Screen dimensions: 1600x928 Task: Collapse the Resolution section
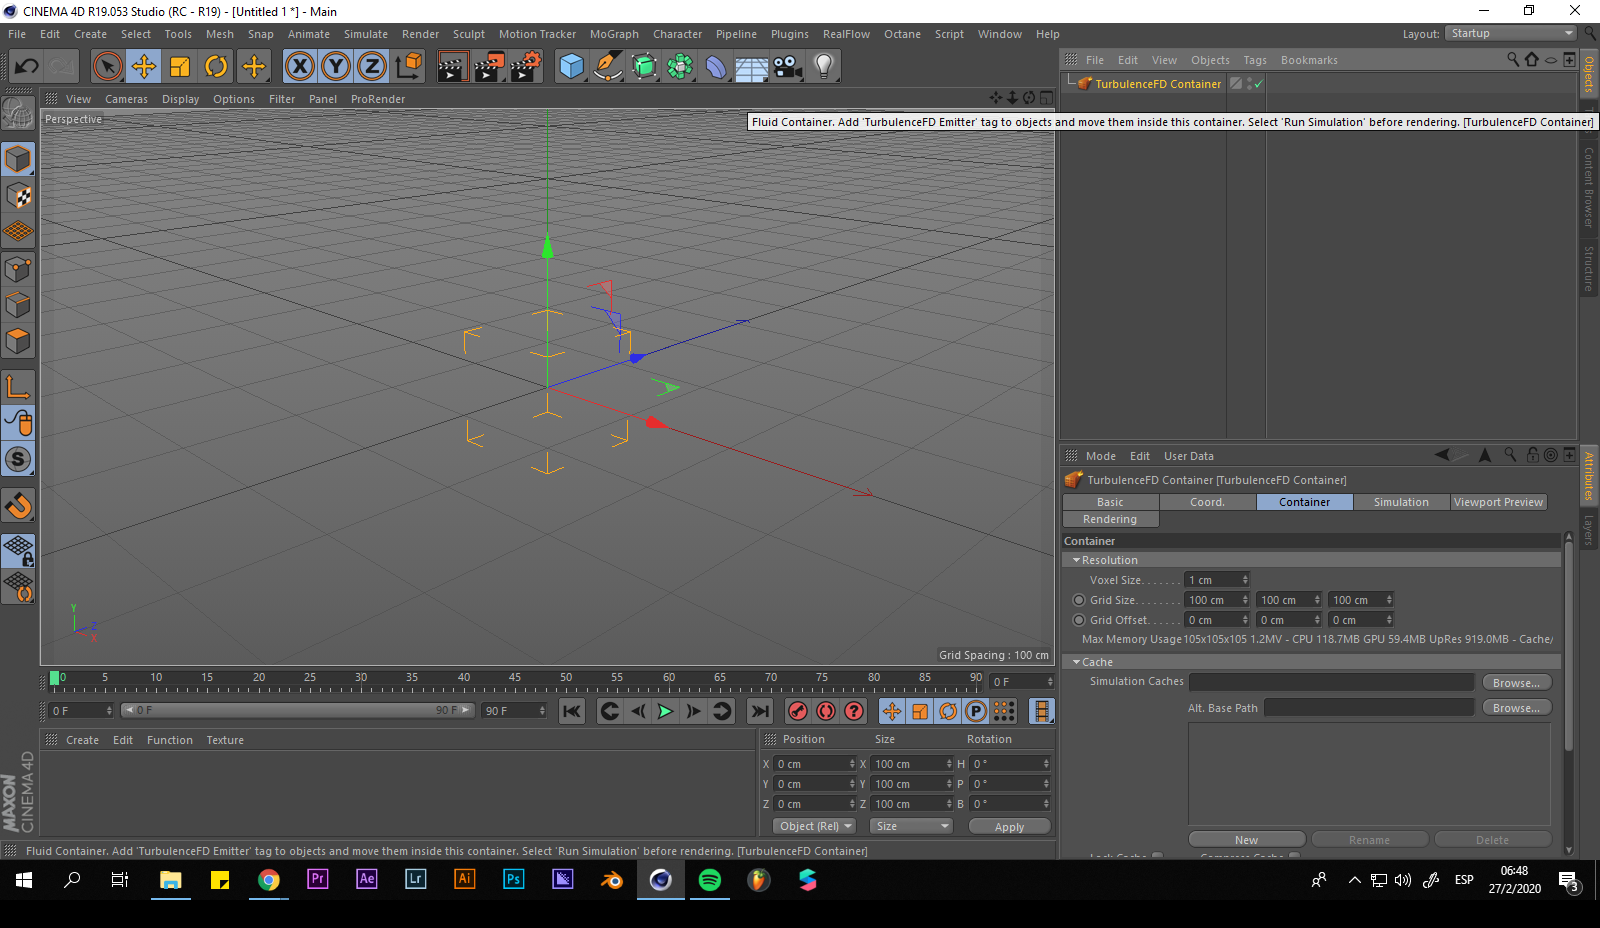tap(1076, 560)
